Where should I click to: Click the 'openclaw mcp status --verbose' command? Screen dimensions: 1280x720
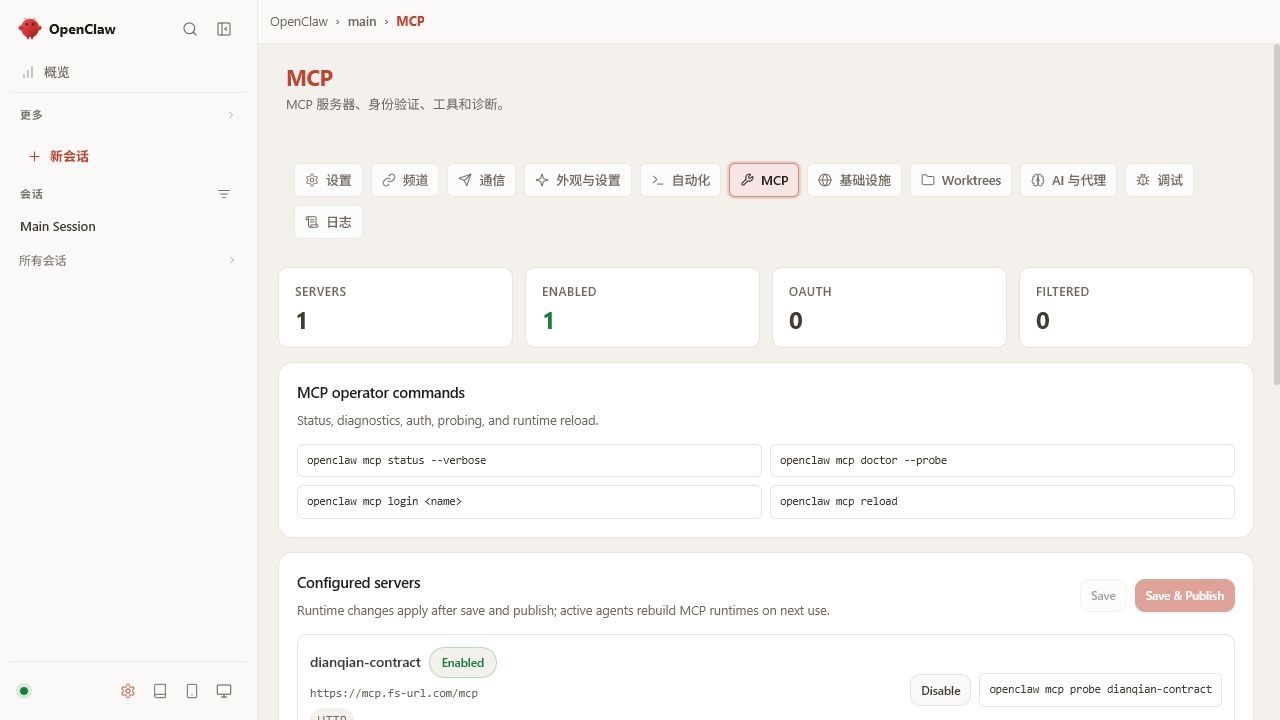[529, 460]
